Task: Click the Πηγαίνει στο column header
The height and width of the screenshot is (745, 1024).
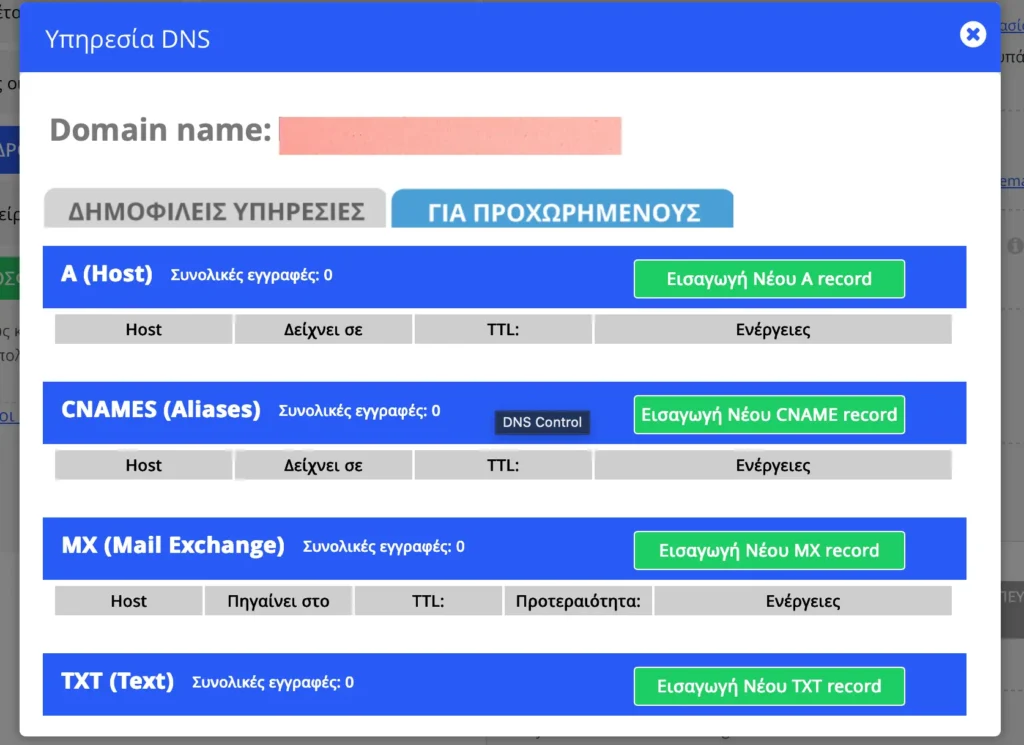Action: pos(278,601)
